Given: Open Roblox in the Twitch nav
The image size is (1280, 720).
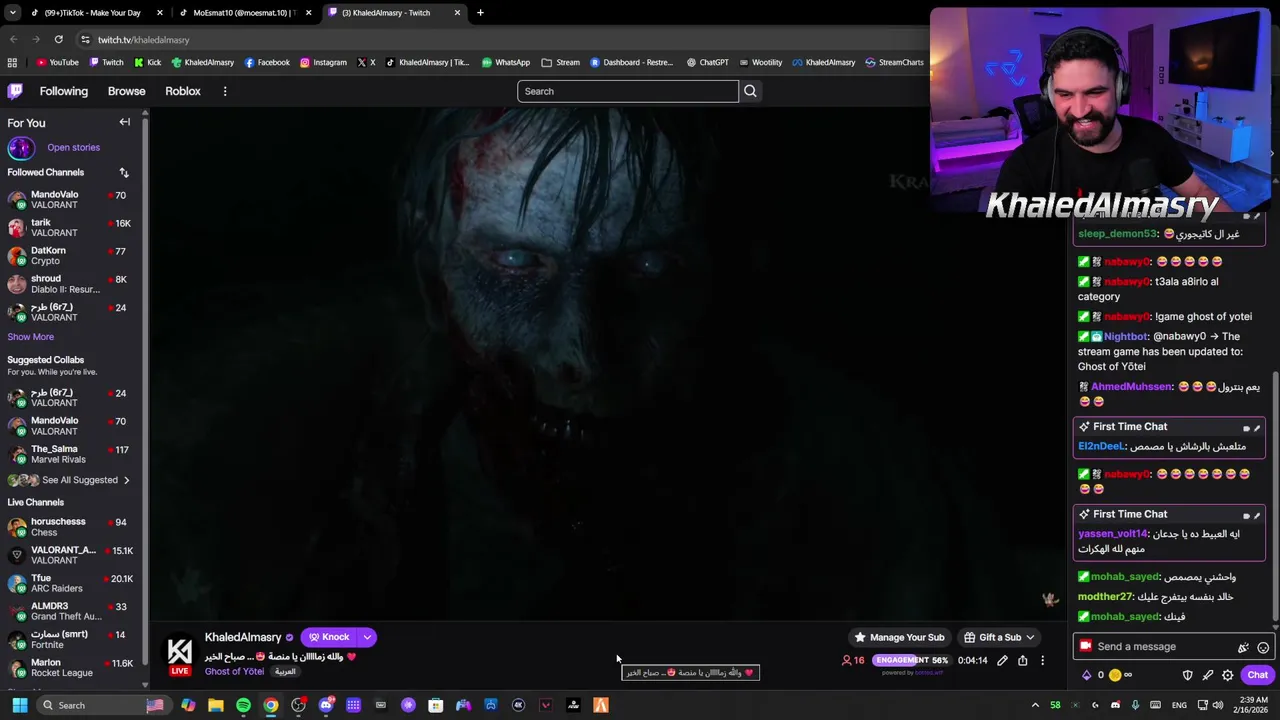Looking at the screenshot, I should (183, 91).
